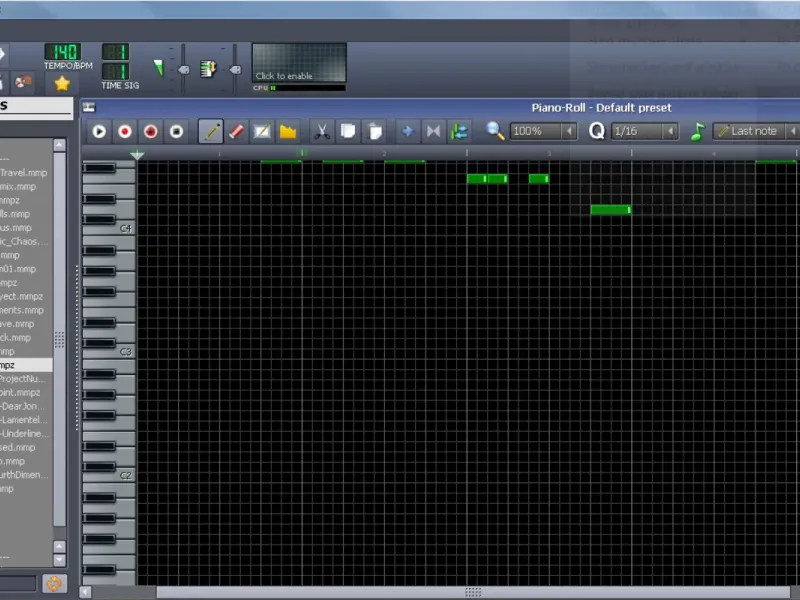Click the Cut scissors icon
The height and width of the screenshot is (600, 800).
pyautogui.click(x=321, y=132)
